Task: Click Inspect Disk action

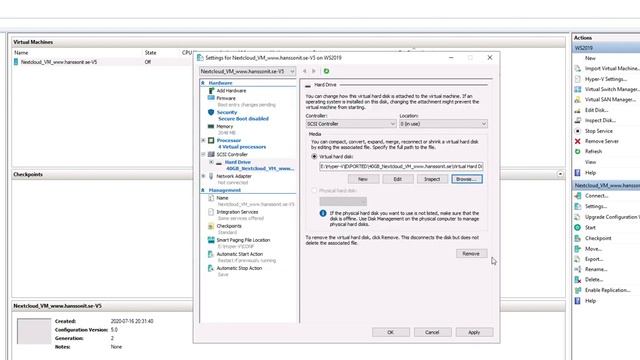Action: coord(600,120)
